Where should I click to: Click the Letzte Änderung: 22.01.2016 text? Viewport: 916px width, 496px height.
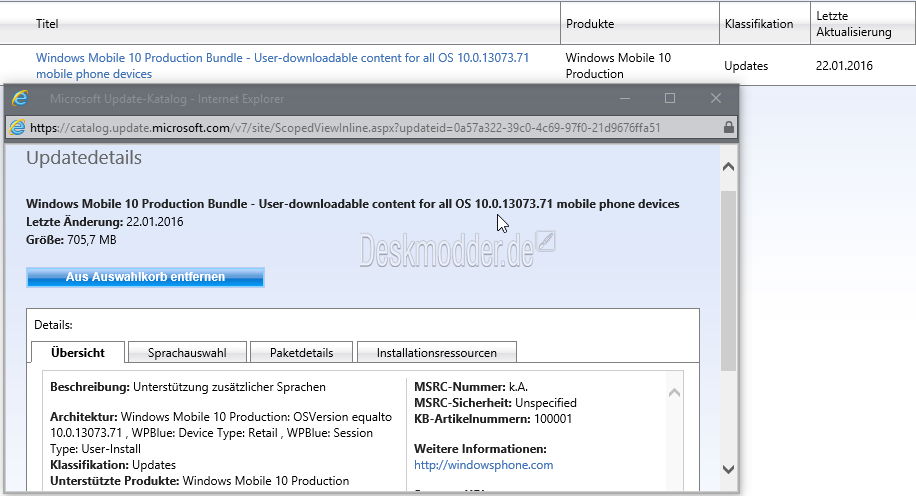tap(105, 222)
